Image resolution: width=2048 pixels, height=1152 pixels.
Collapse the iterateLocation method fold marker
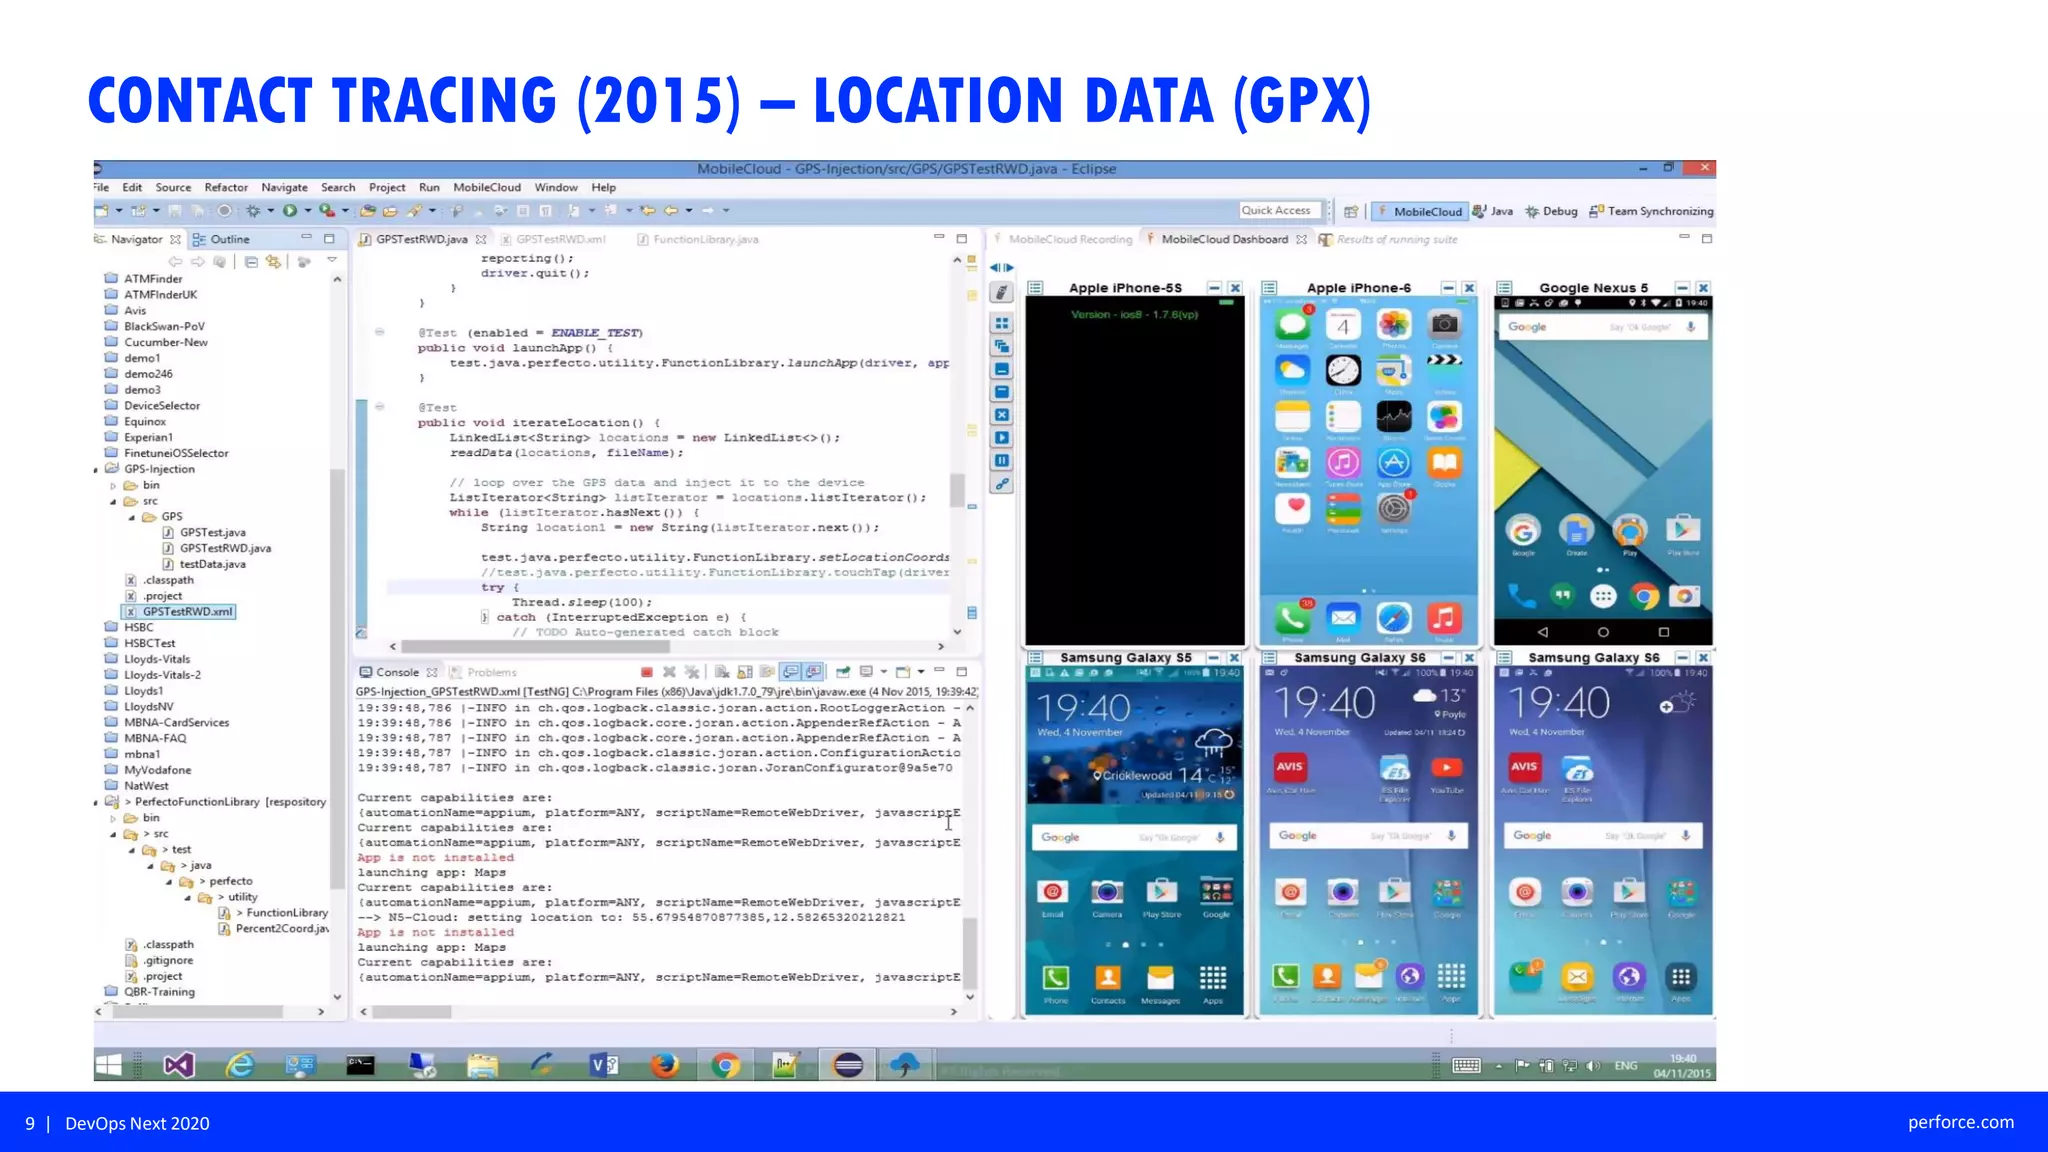(x=379, y=407)
